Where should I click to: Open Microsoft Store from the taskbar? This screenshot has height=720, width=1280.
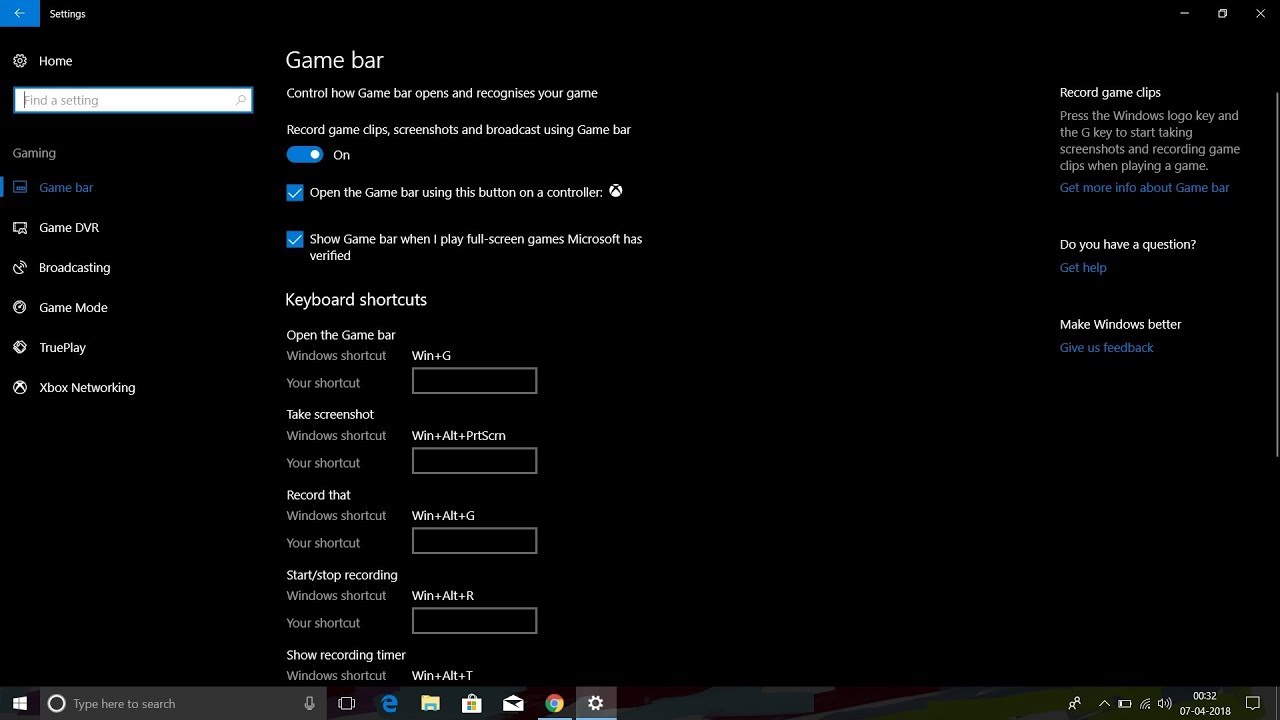pyautogui.click(x=471, y=703)
